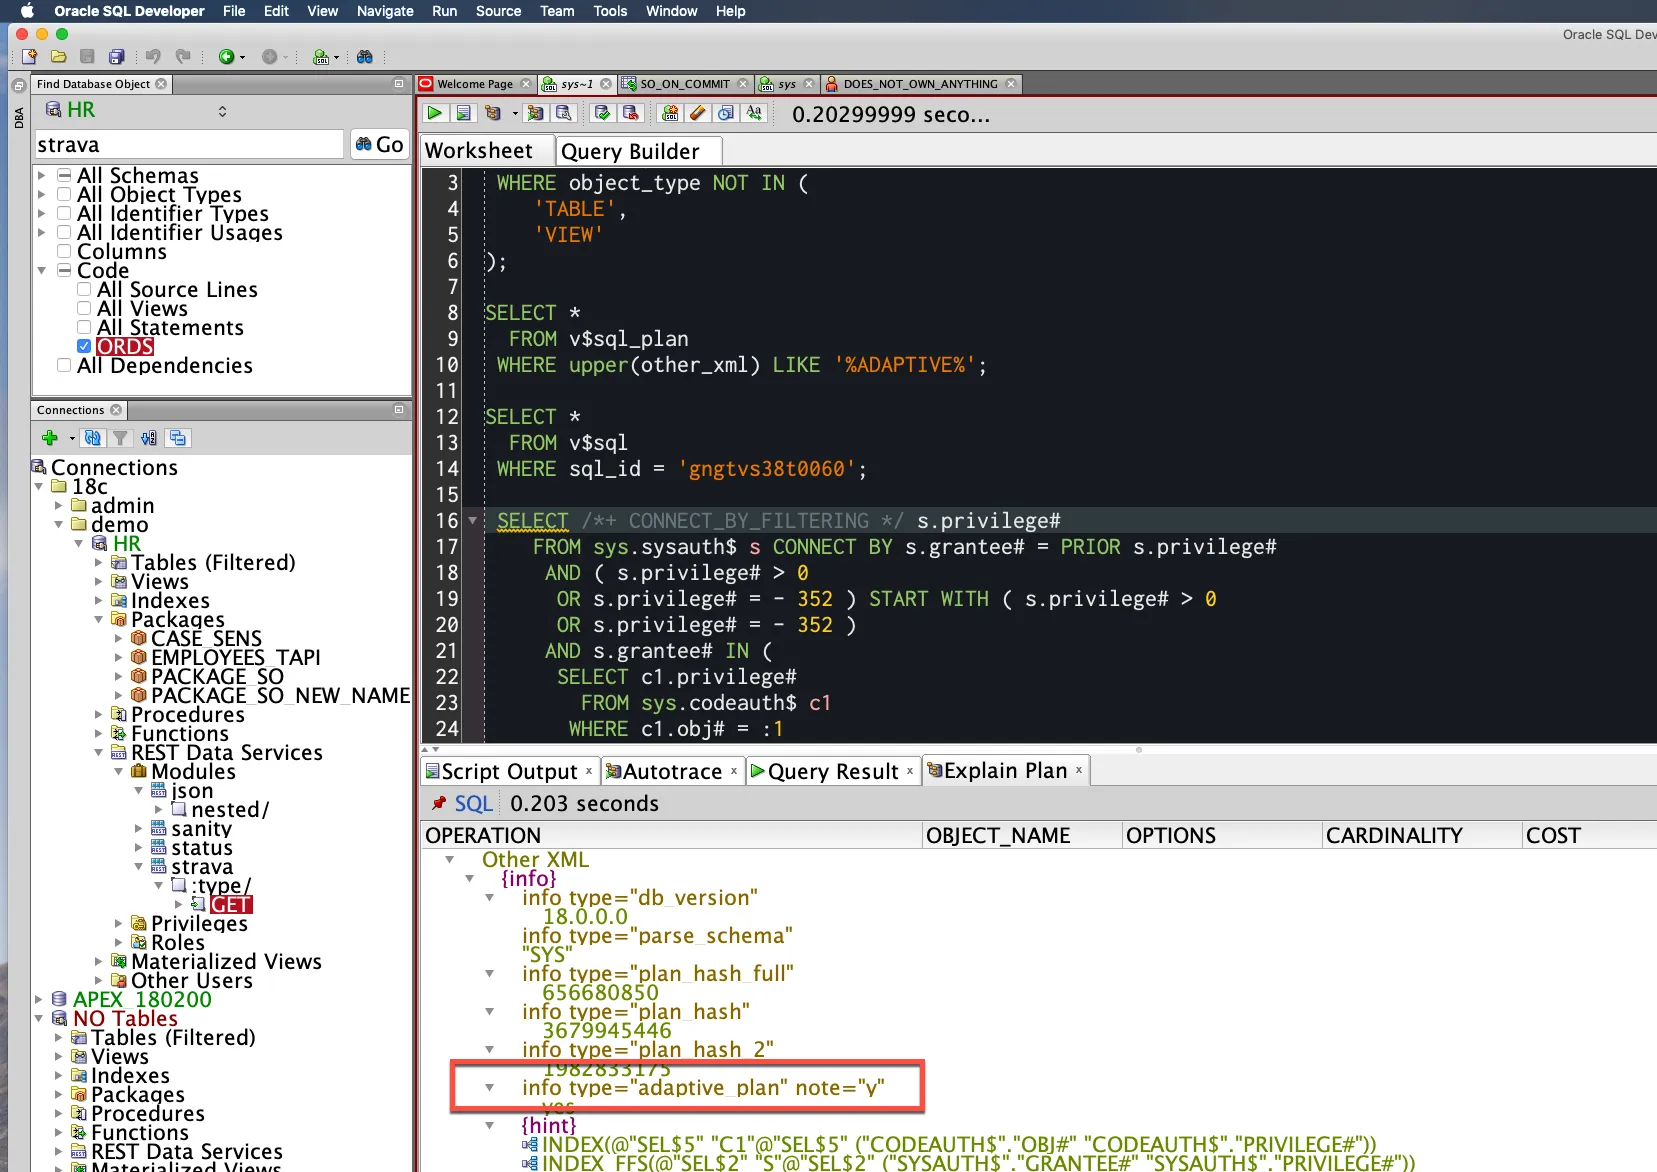Close the Find Database Object panel tab
The height and width of the screenshot is (1172, 1657).
[x=161, y=84]
